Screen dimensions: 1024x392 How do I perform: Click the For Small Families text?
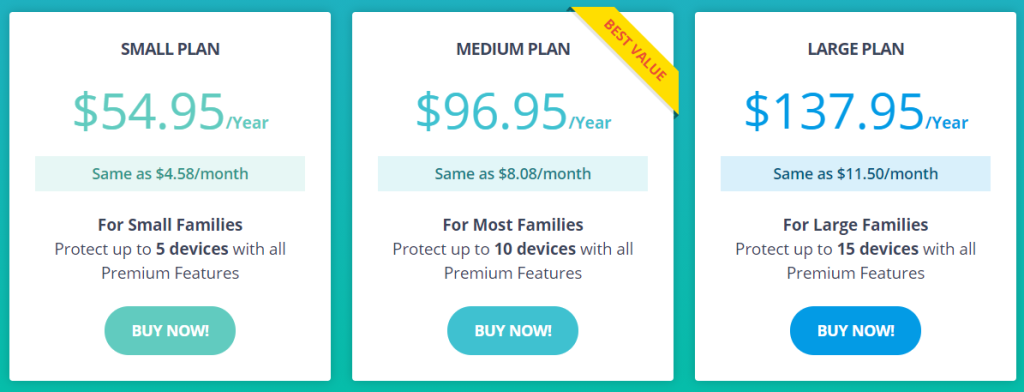(170, 225)
